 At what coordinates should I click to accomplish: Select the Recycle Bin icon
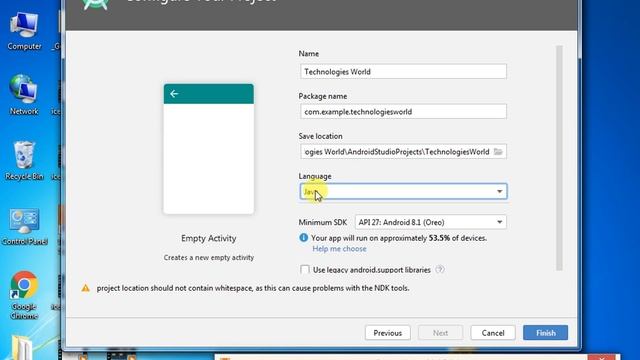point(24,160)
